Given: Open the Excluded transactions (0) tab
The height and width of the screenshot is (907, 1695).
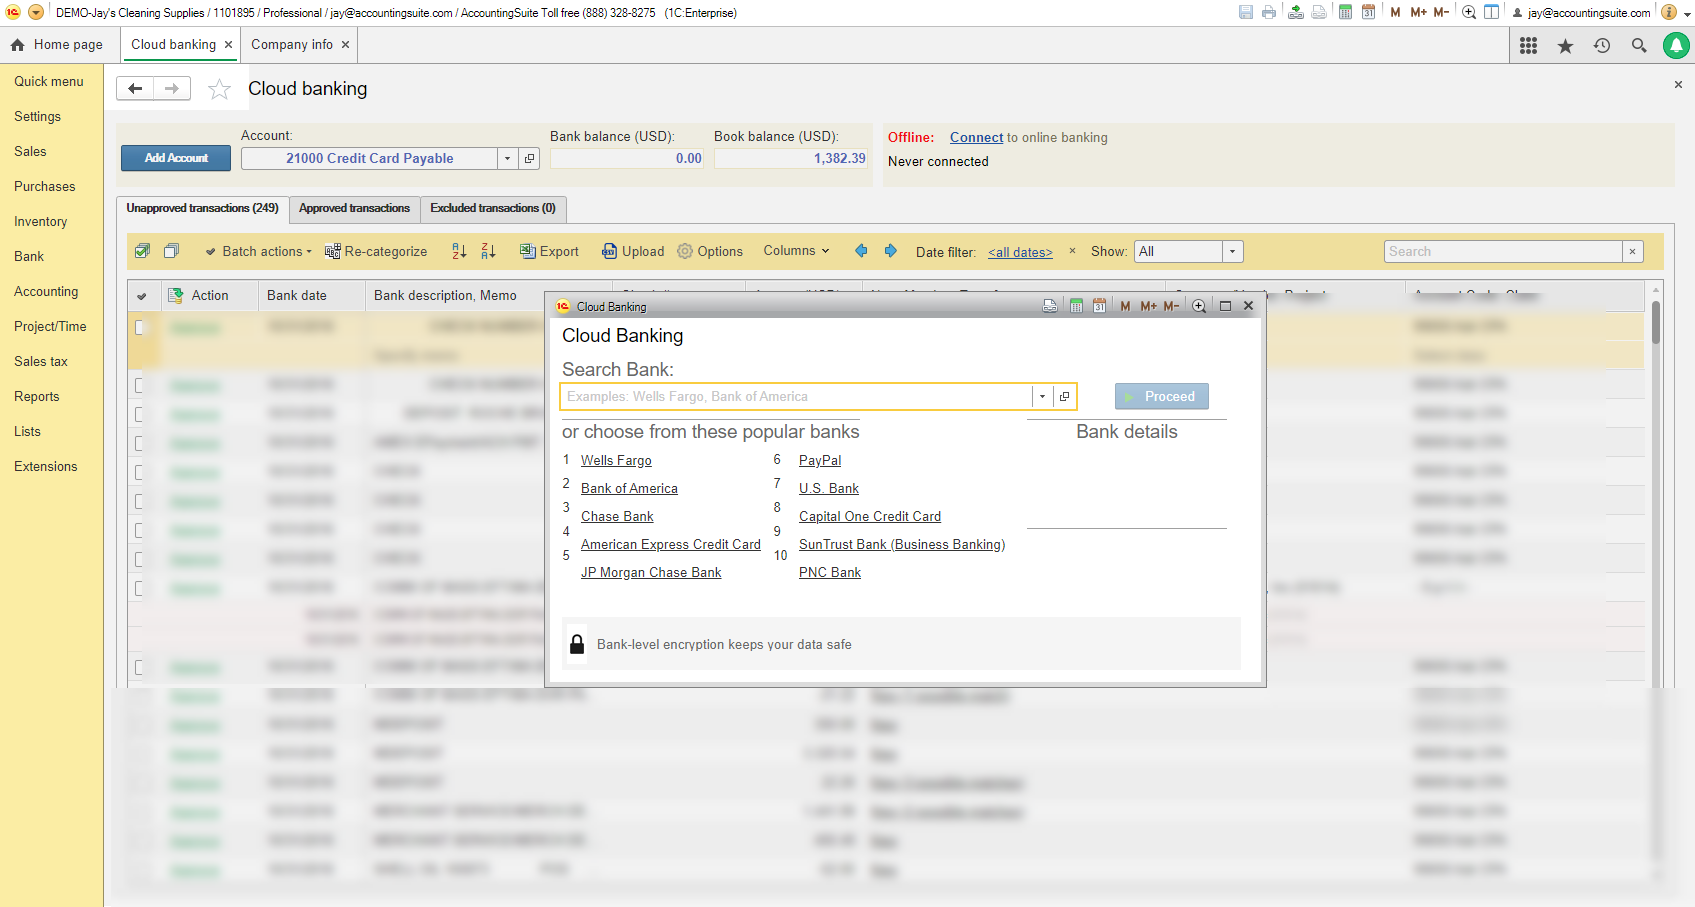Looking at the screenshot, I should [x=493, y=208].
